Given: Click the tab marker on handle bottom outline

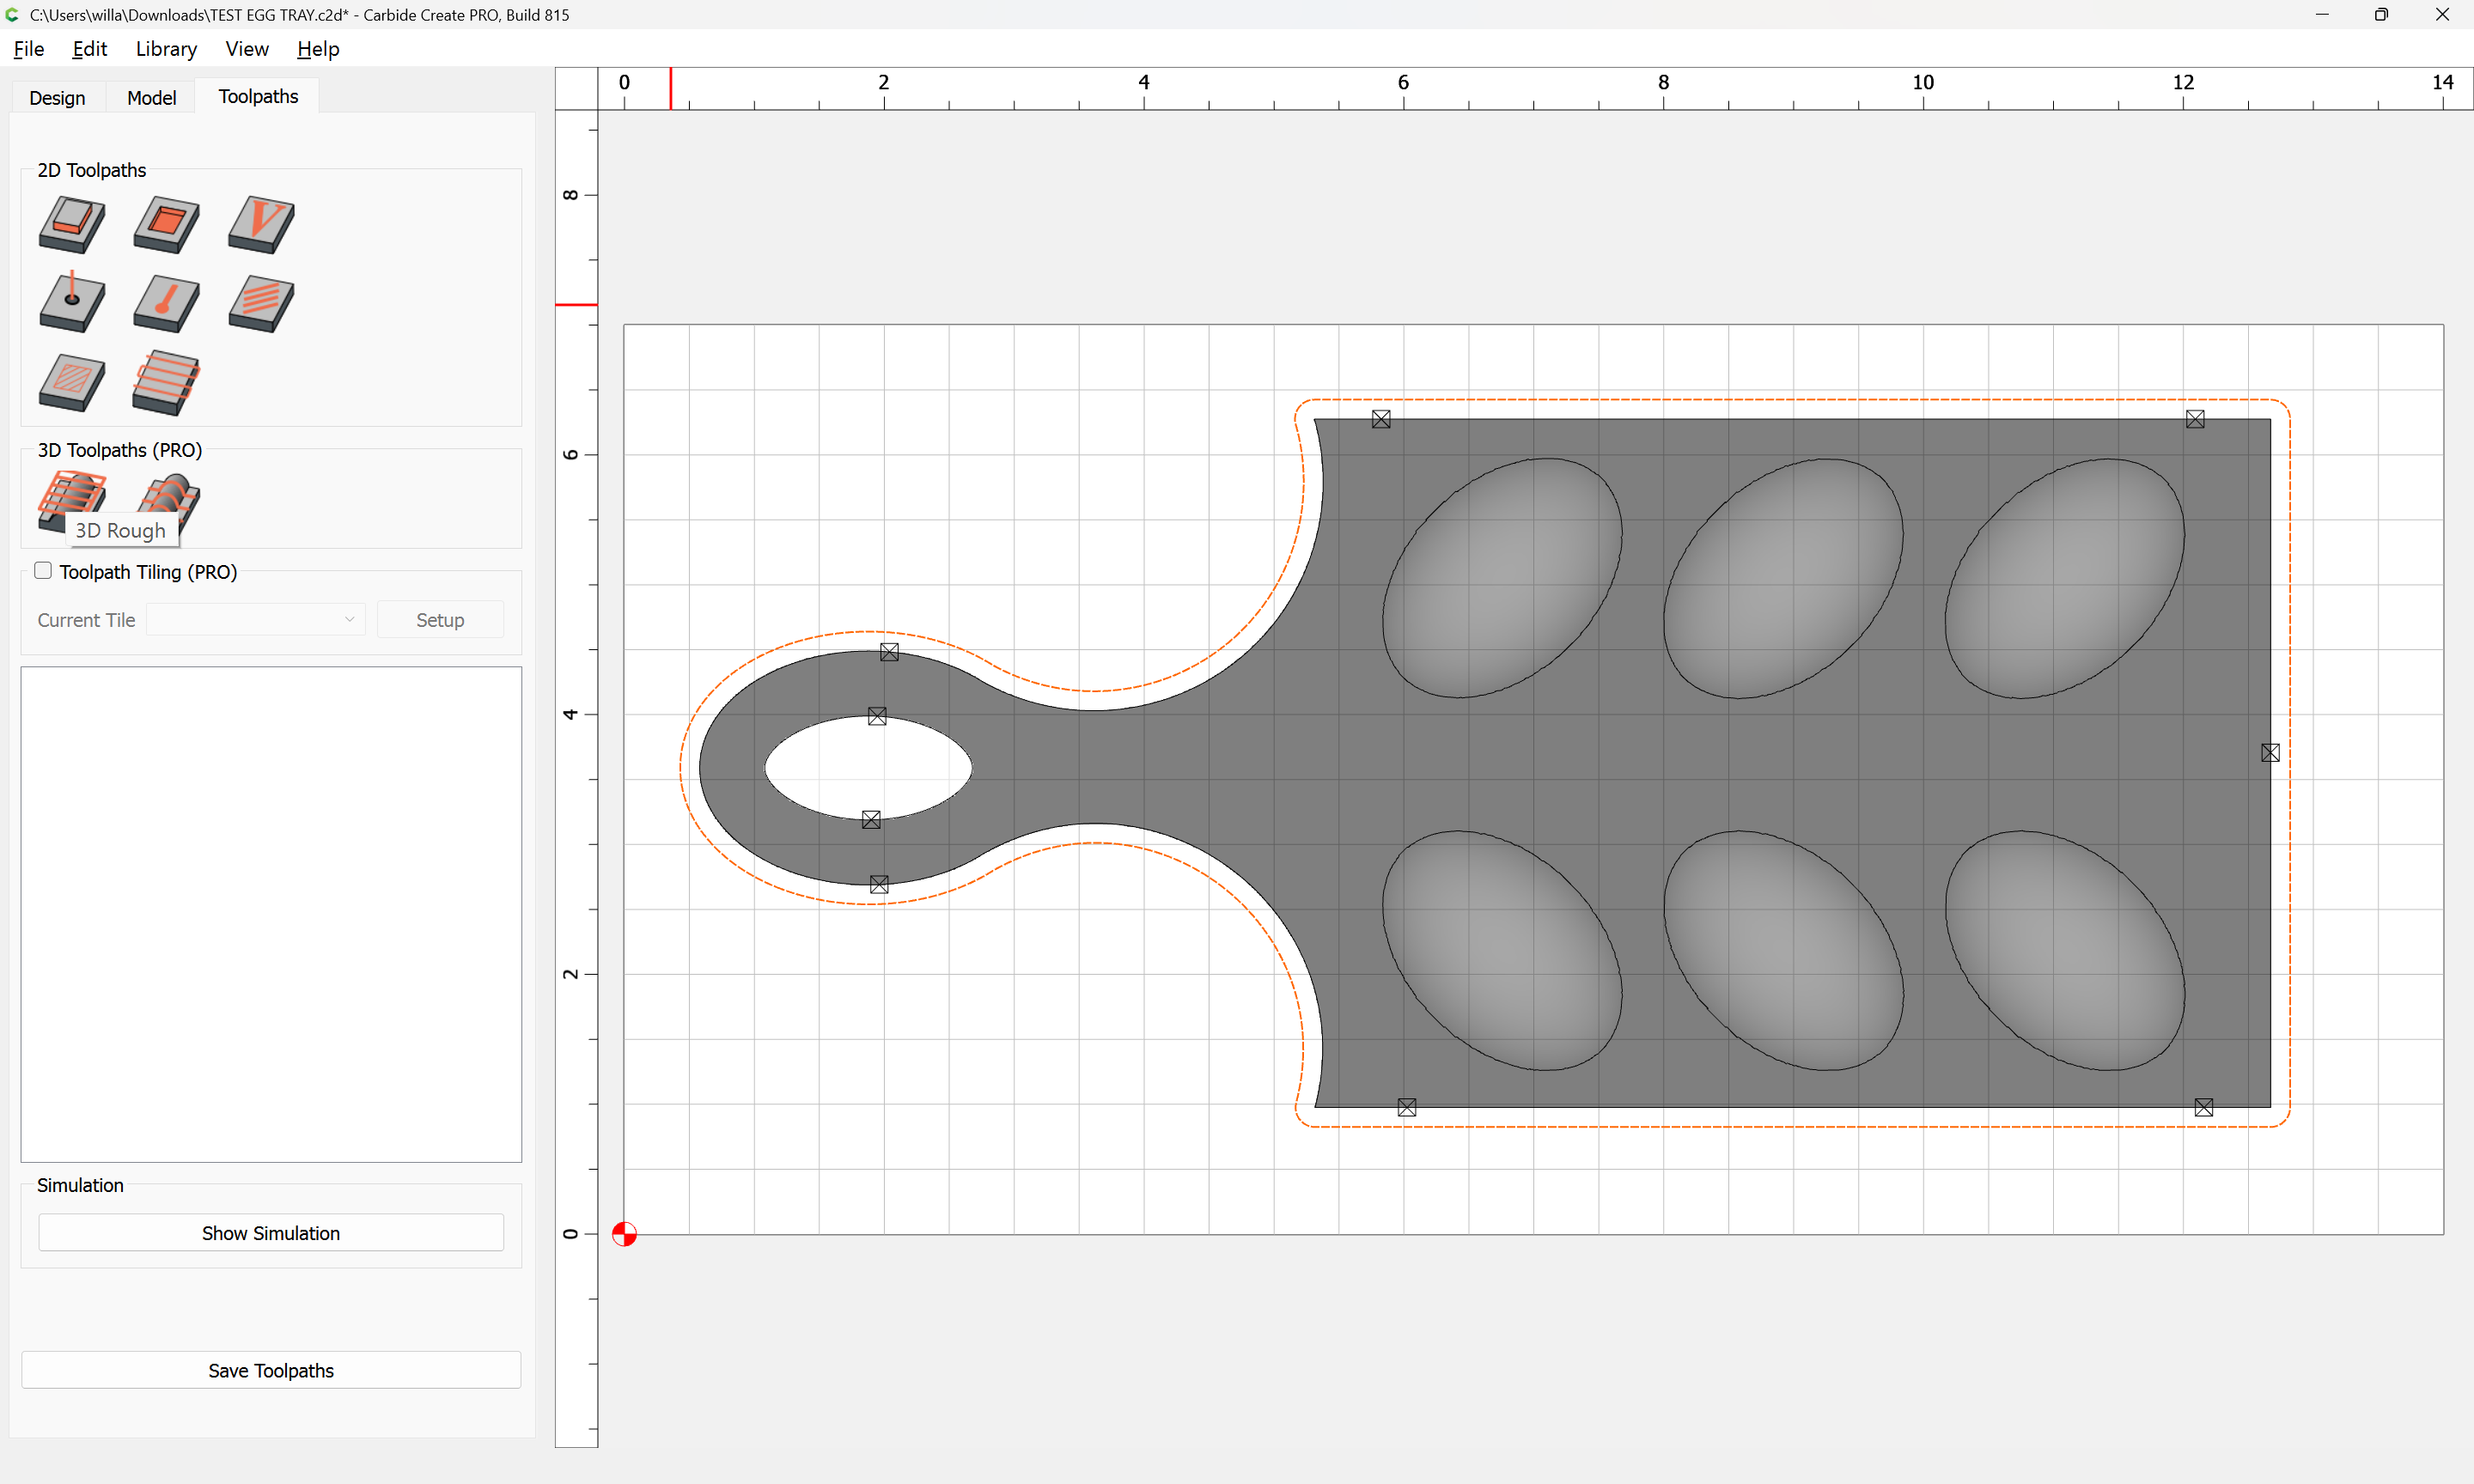Looking at the screenshot, I should 879,884.
